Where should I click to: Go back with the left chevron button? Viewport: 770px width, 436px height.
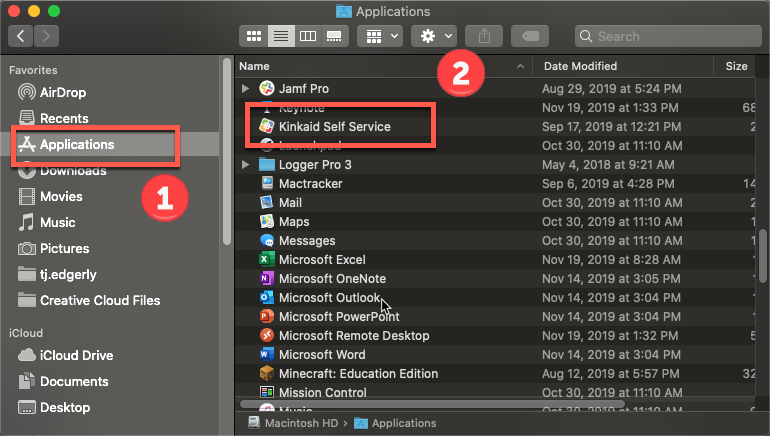pyautogui.click(x=21, y=36)
